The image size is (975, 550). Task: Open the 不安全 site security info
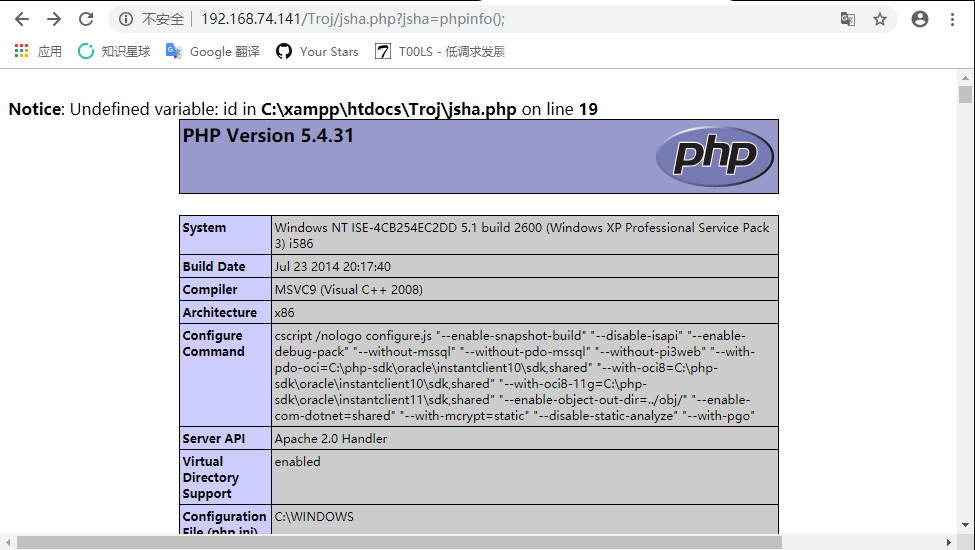coord(151,19)
